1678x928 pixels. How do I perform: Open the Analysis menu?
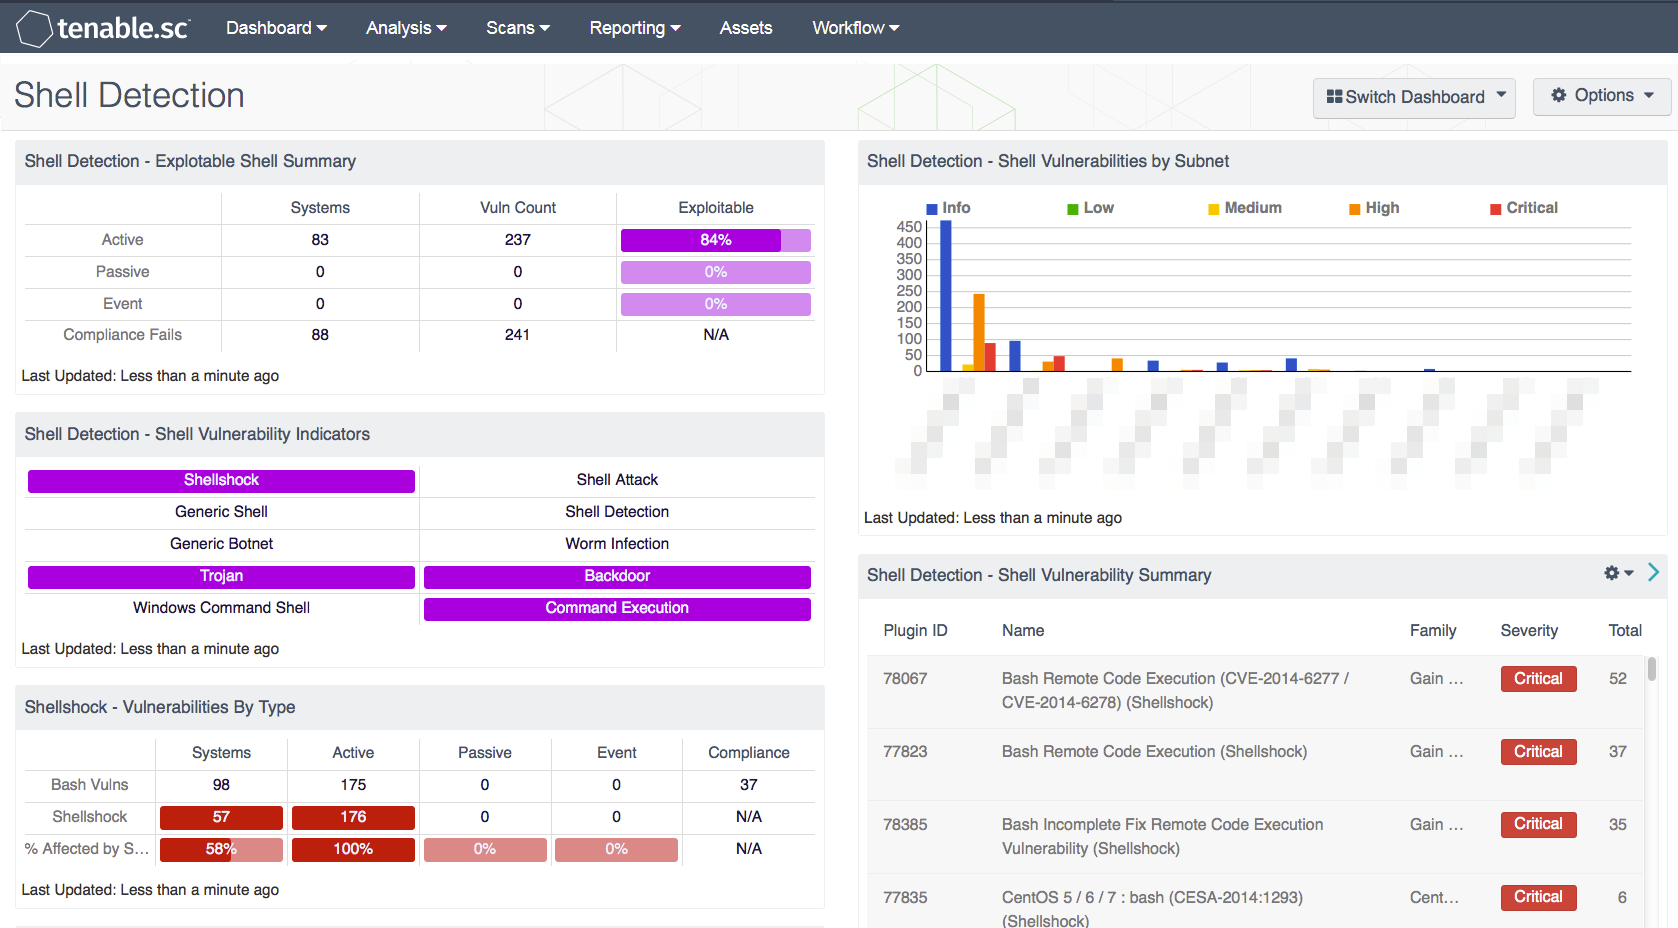(x=406, y=28)
